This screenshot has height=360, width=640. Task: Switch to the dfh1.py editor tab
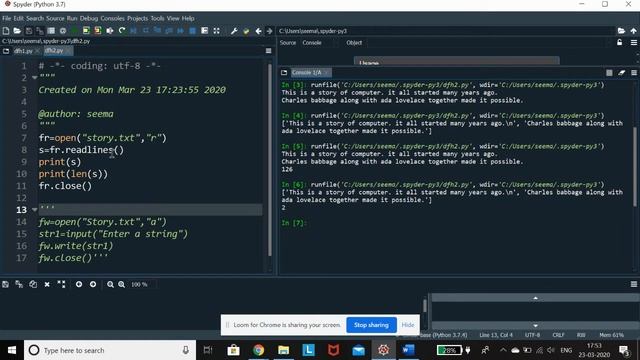pyautogui.click(x=23, y=51)
